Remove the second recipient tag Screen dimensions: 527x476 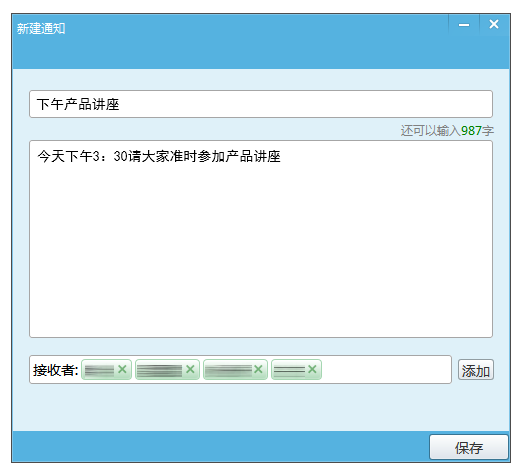point(190,369)
